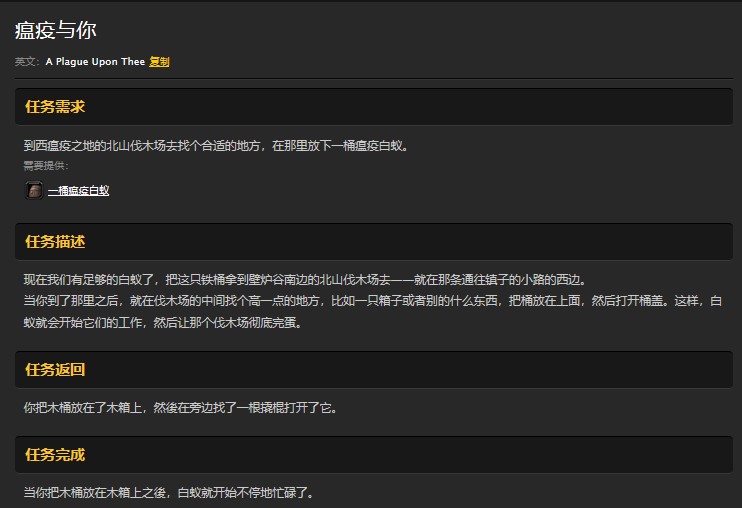The height and width of the screenshot is (508, 742).
Task: Click the completion text starting with 当你把木桶放在木箱上
Action: click(x=168, y=493)
